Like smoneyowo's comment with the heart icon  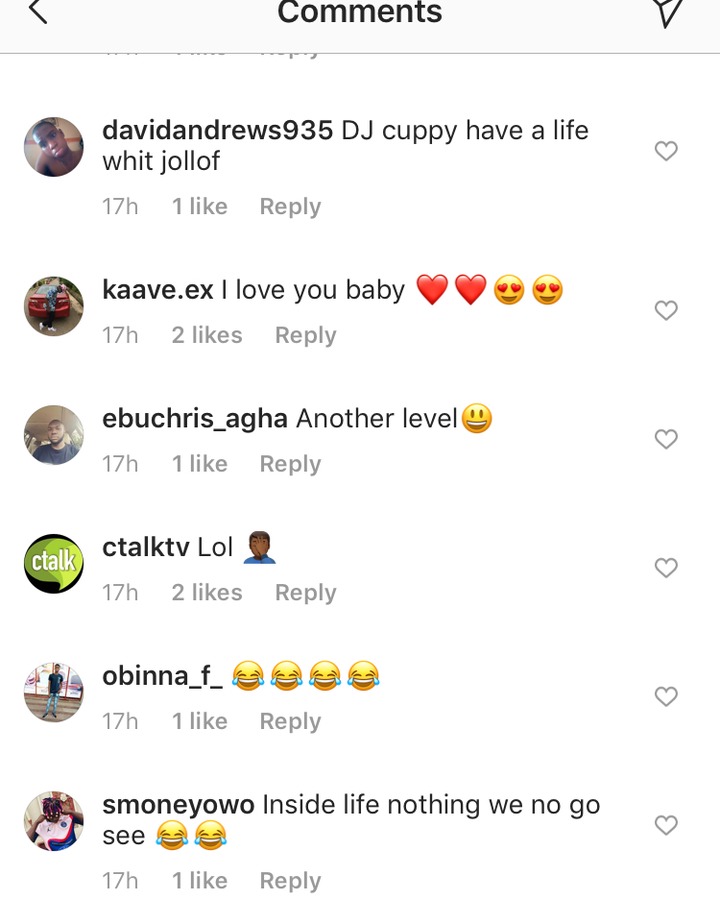coord(666,825)
